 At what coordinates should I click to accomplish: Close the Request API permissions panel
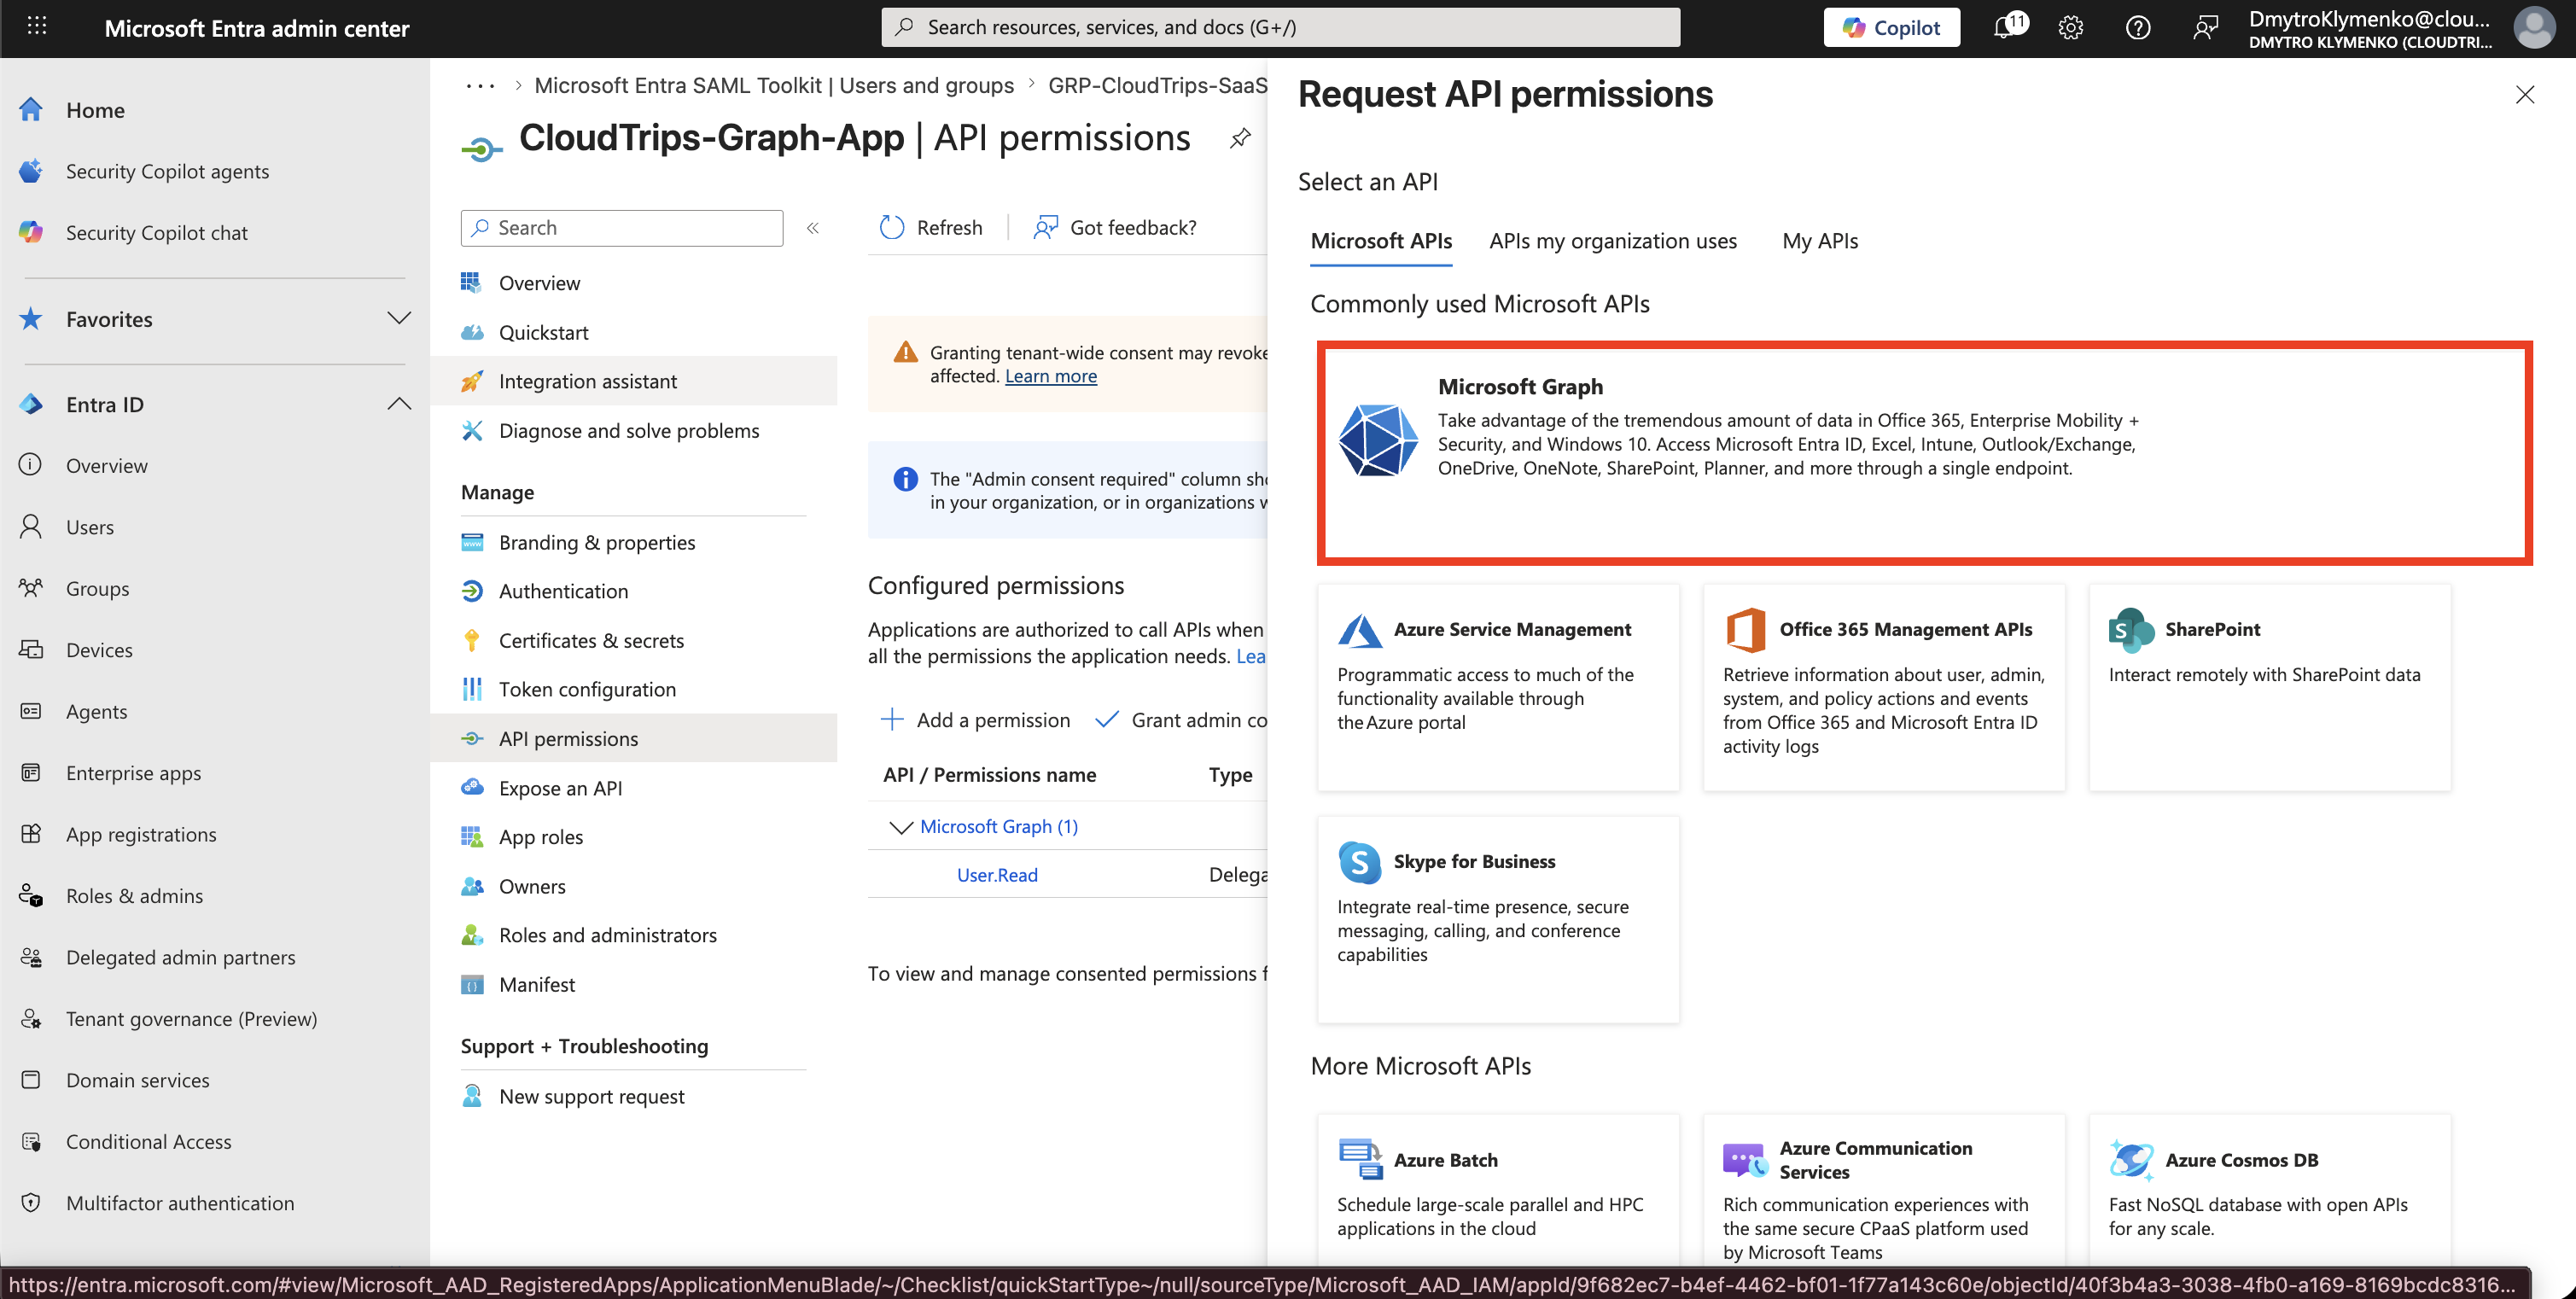(2524, 94)
